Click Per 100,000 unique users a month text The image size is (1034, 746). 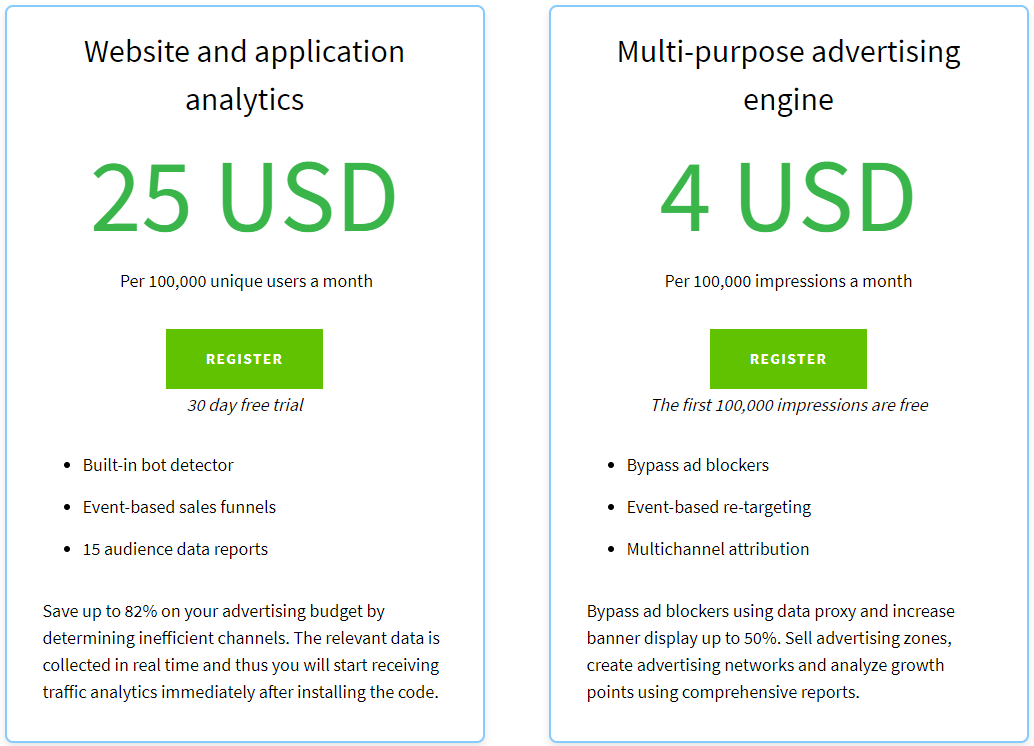coord(245,281)
